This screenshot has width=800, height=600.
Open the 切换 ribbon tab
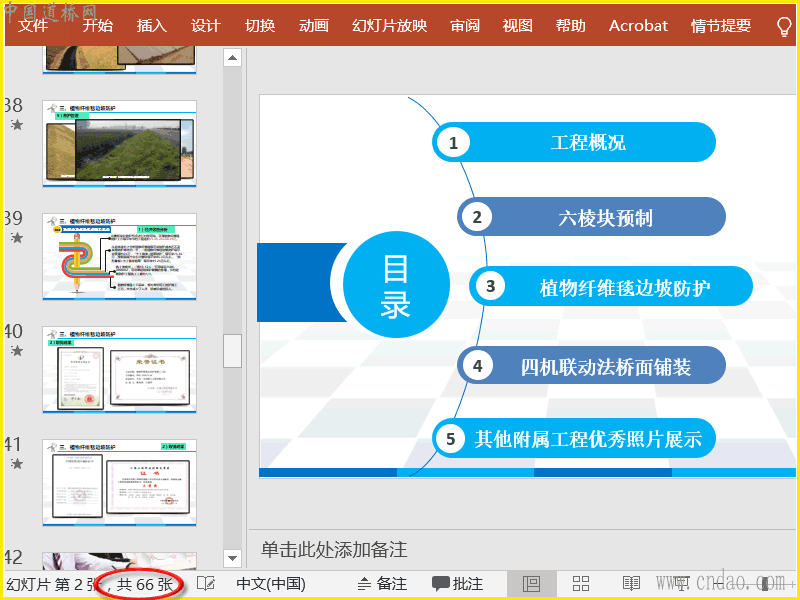[x=260, y=25]
